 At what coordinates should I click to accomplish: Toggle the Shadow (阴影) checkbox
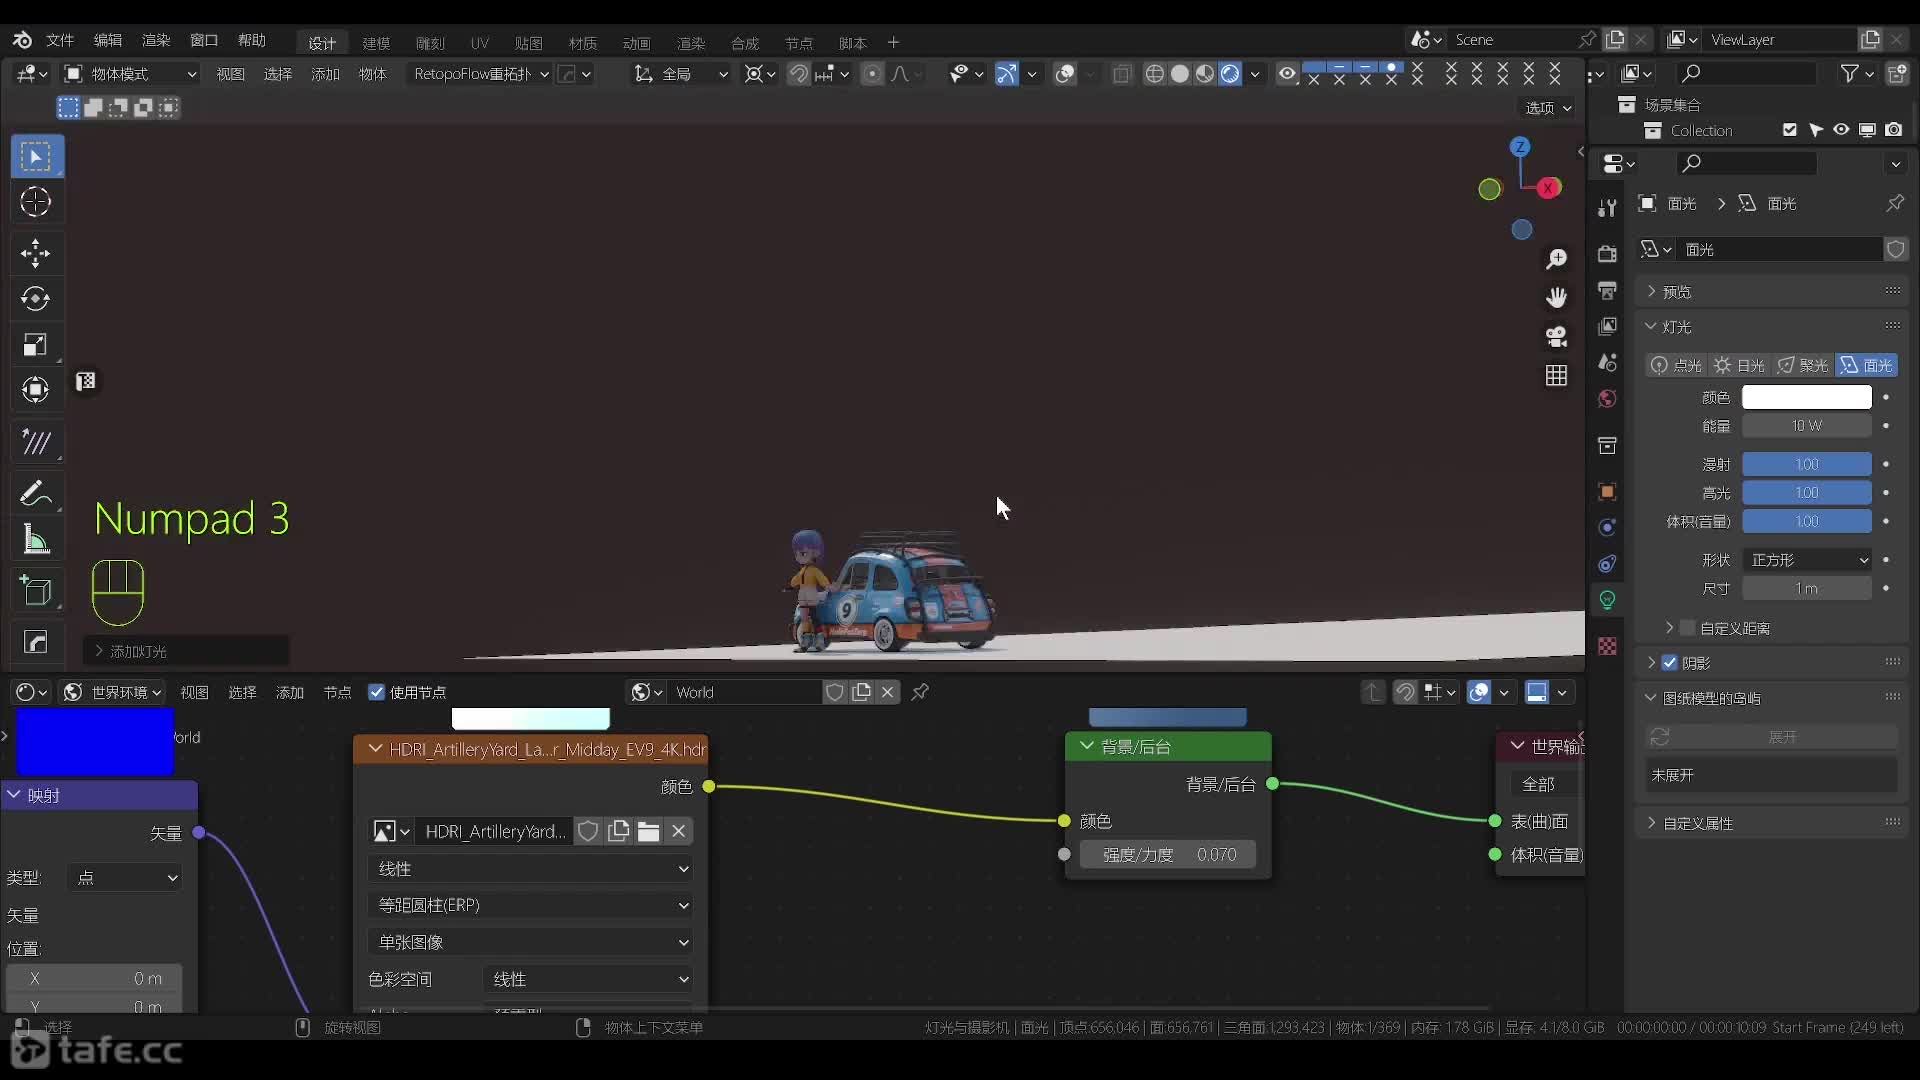tap(1669, 663)
